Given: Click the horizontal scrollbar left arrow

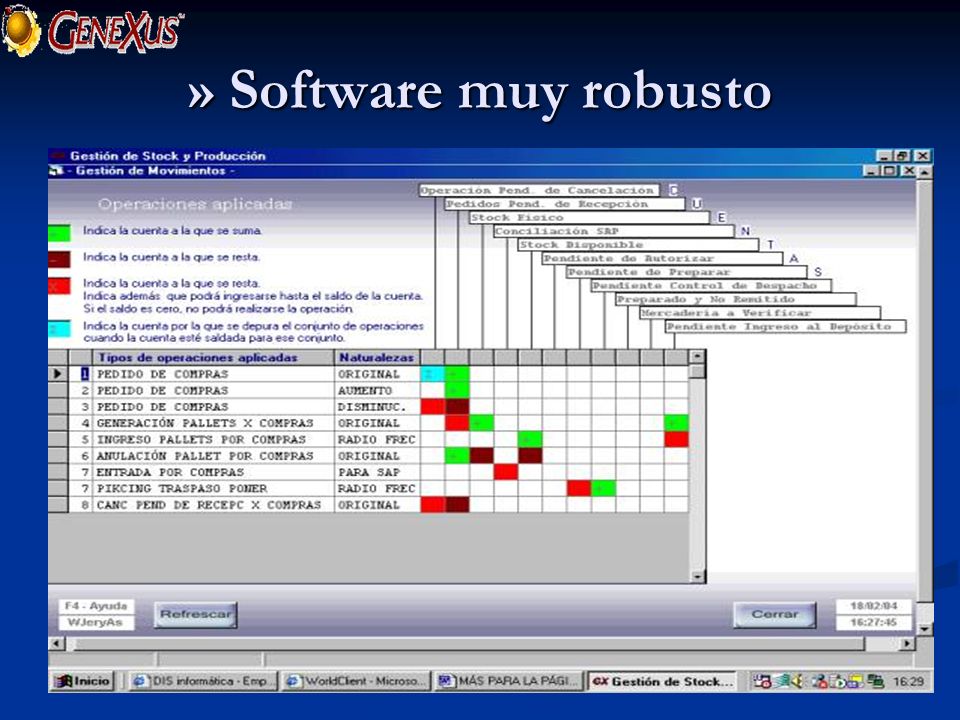Looking at the screenshot, I should coord(57,643).
